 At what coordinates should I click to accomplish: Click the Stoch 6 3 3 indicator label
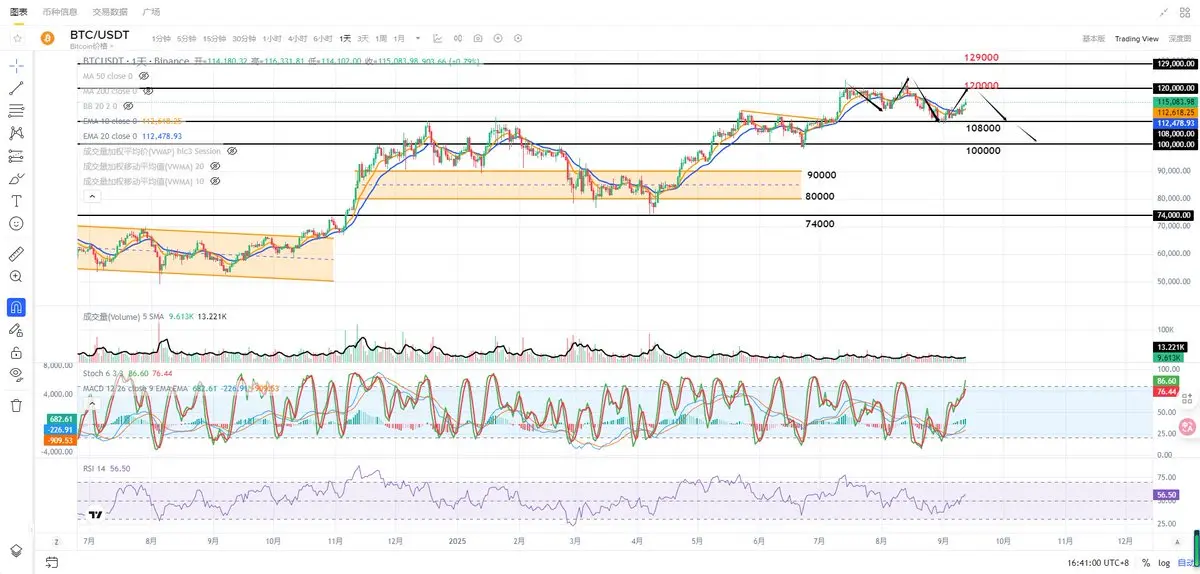[104, 372]
